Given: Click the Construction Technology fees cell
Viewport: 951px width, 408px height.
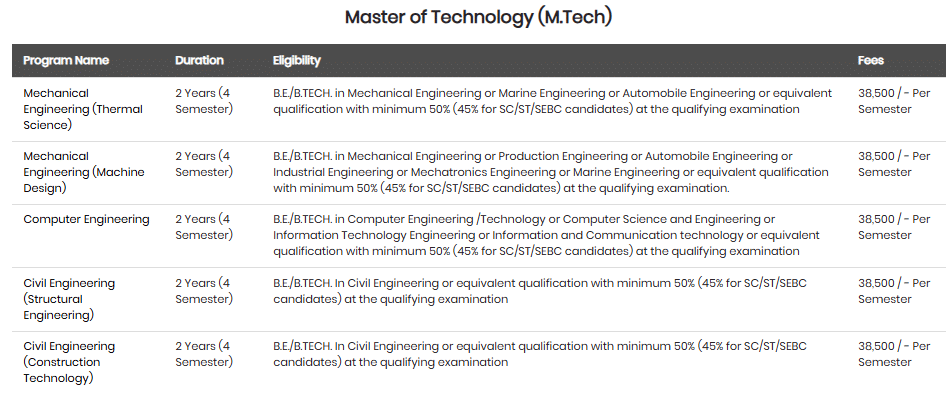Looking at the screenshot, I should 893,354.
